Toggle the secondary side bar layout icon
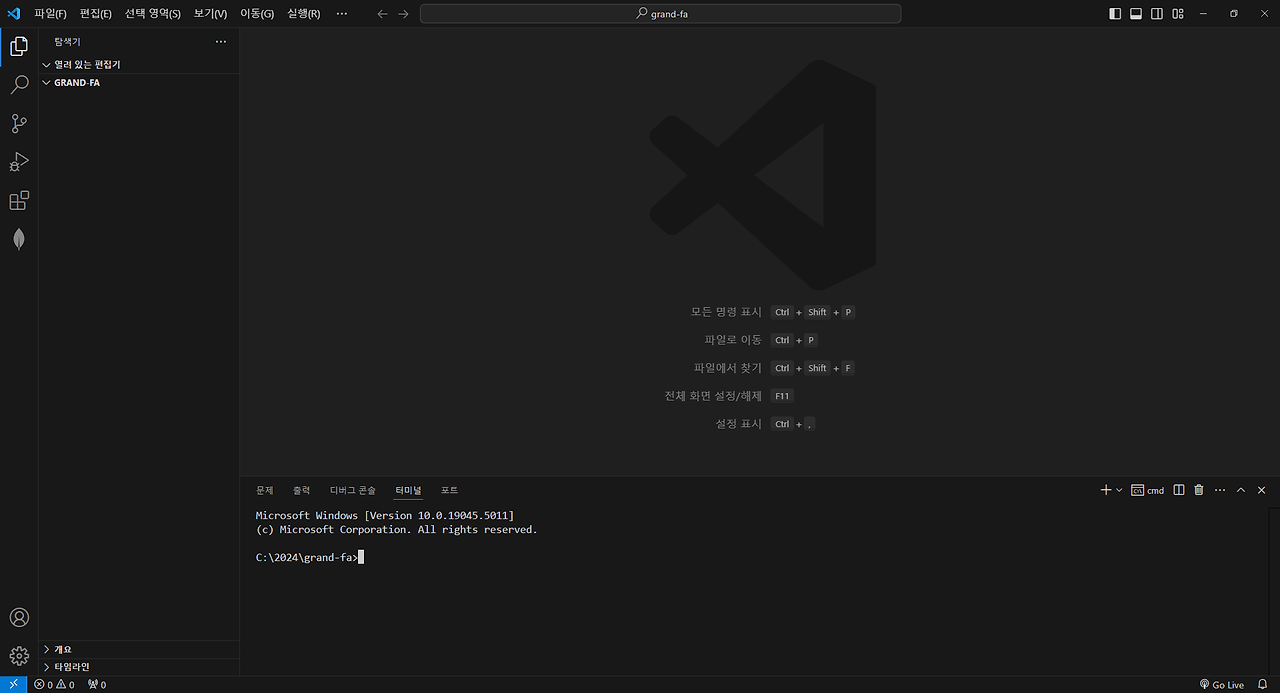The image size is (1280, 693). [1157, 14]
